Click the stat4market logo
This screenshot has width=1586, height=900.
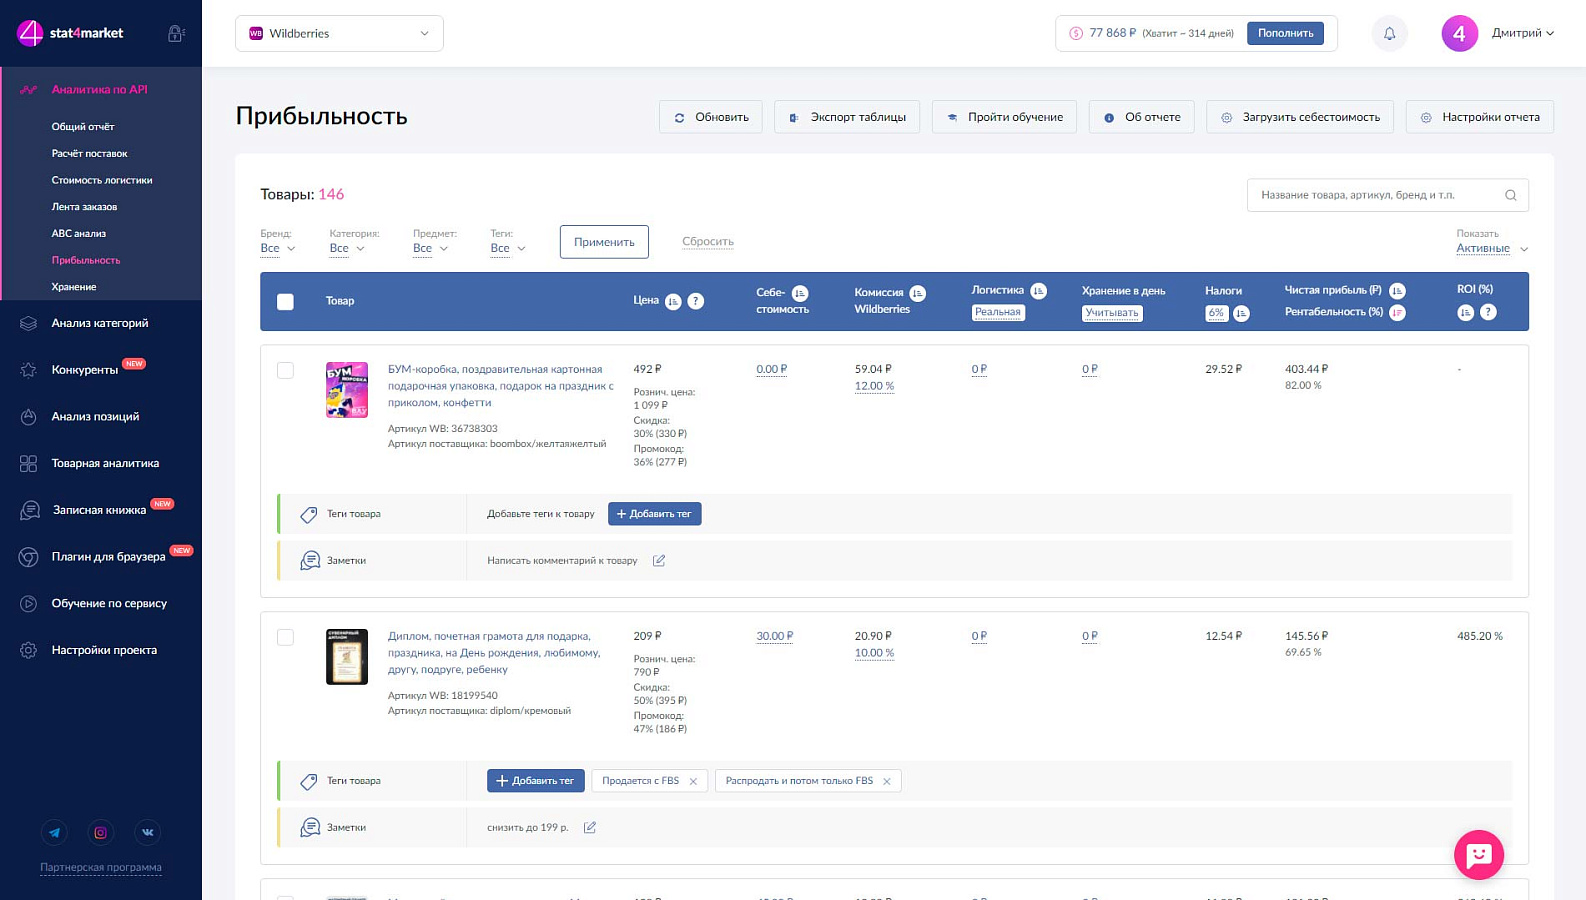[x=70, y=33]
